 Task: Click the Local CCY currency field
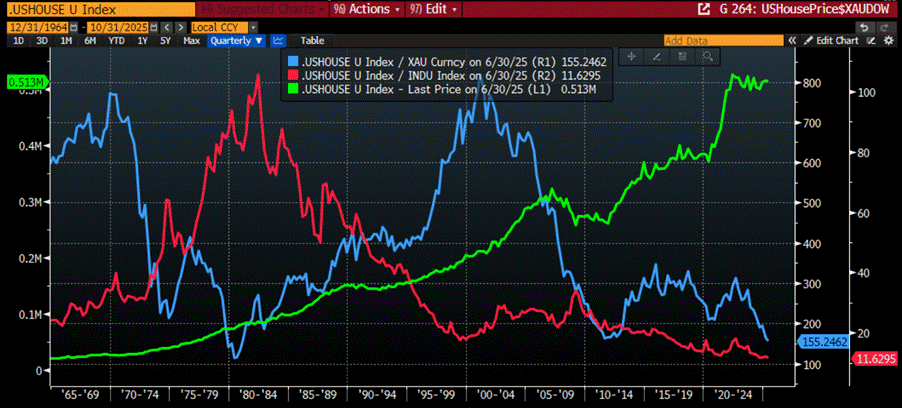point(220,27)
